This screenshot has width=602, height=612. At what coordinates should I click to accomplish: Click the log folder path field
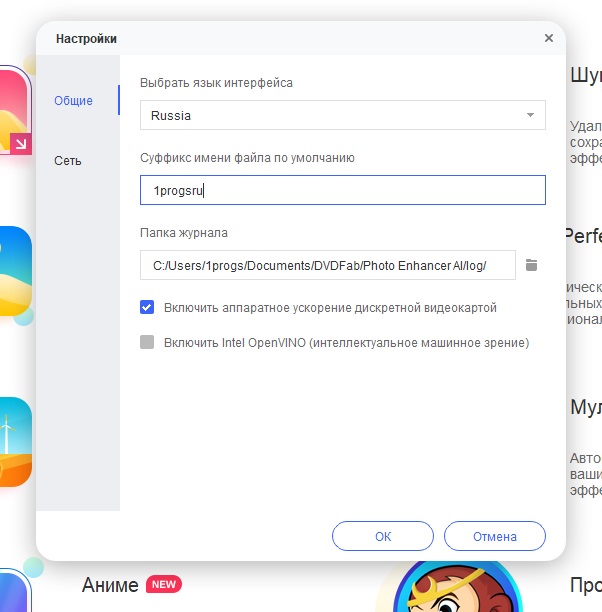point(328,265)
